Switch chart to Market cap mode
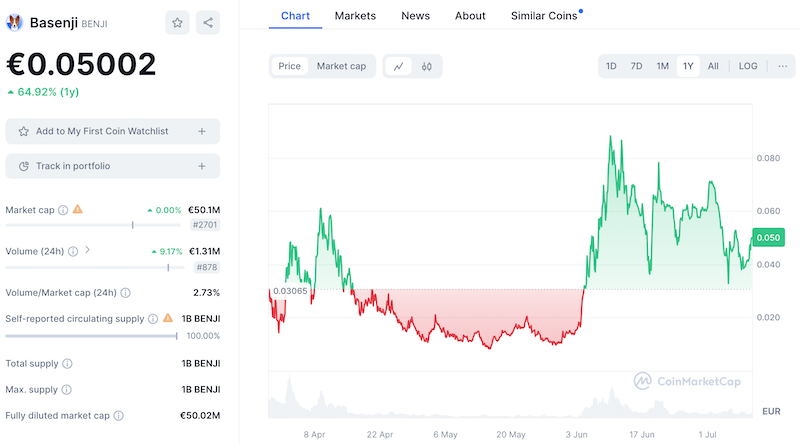The width and height of the screenshot is (800, 444). point(341,66)
